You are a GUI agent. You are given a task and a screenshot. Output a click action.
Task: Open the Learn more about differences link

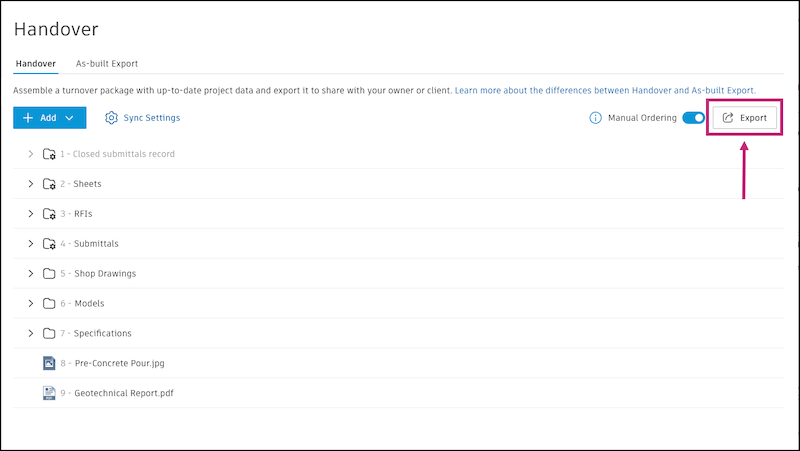pos(605,90)
